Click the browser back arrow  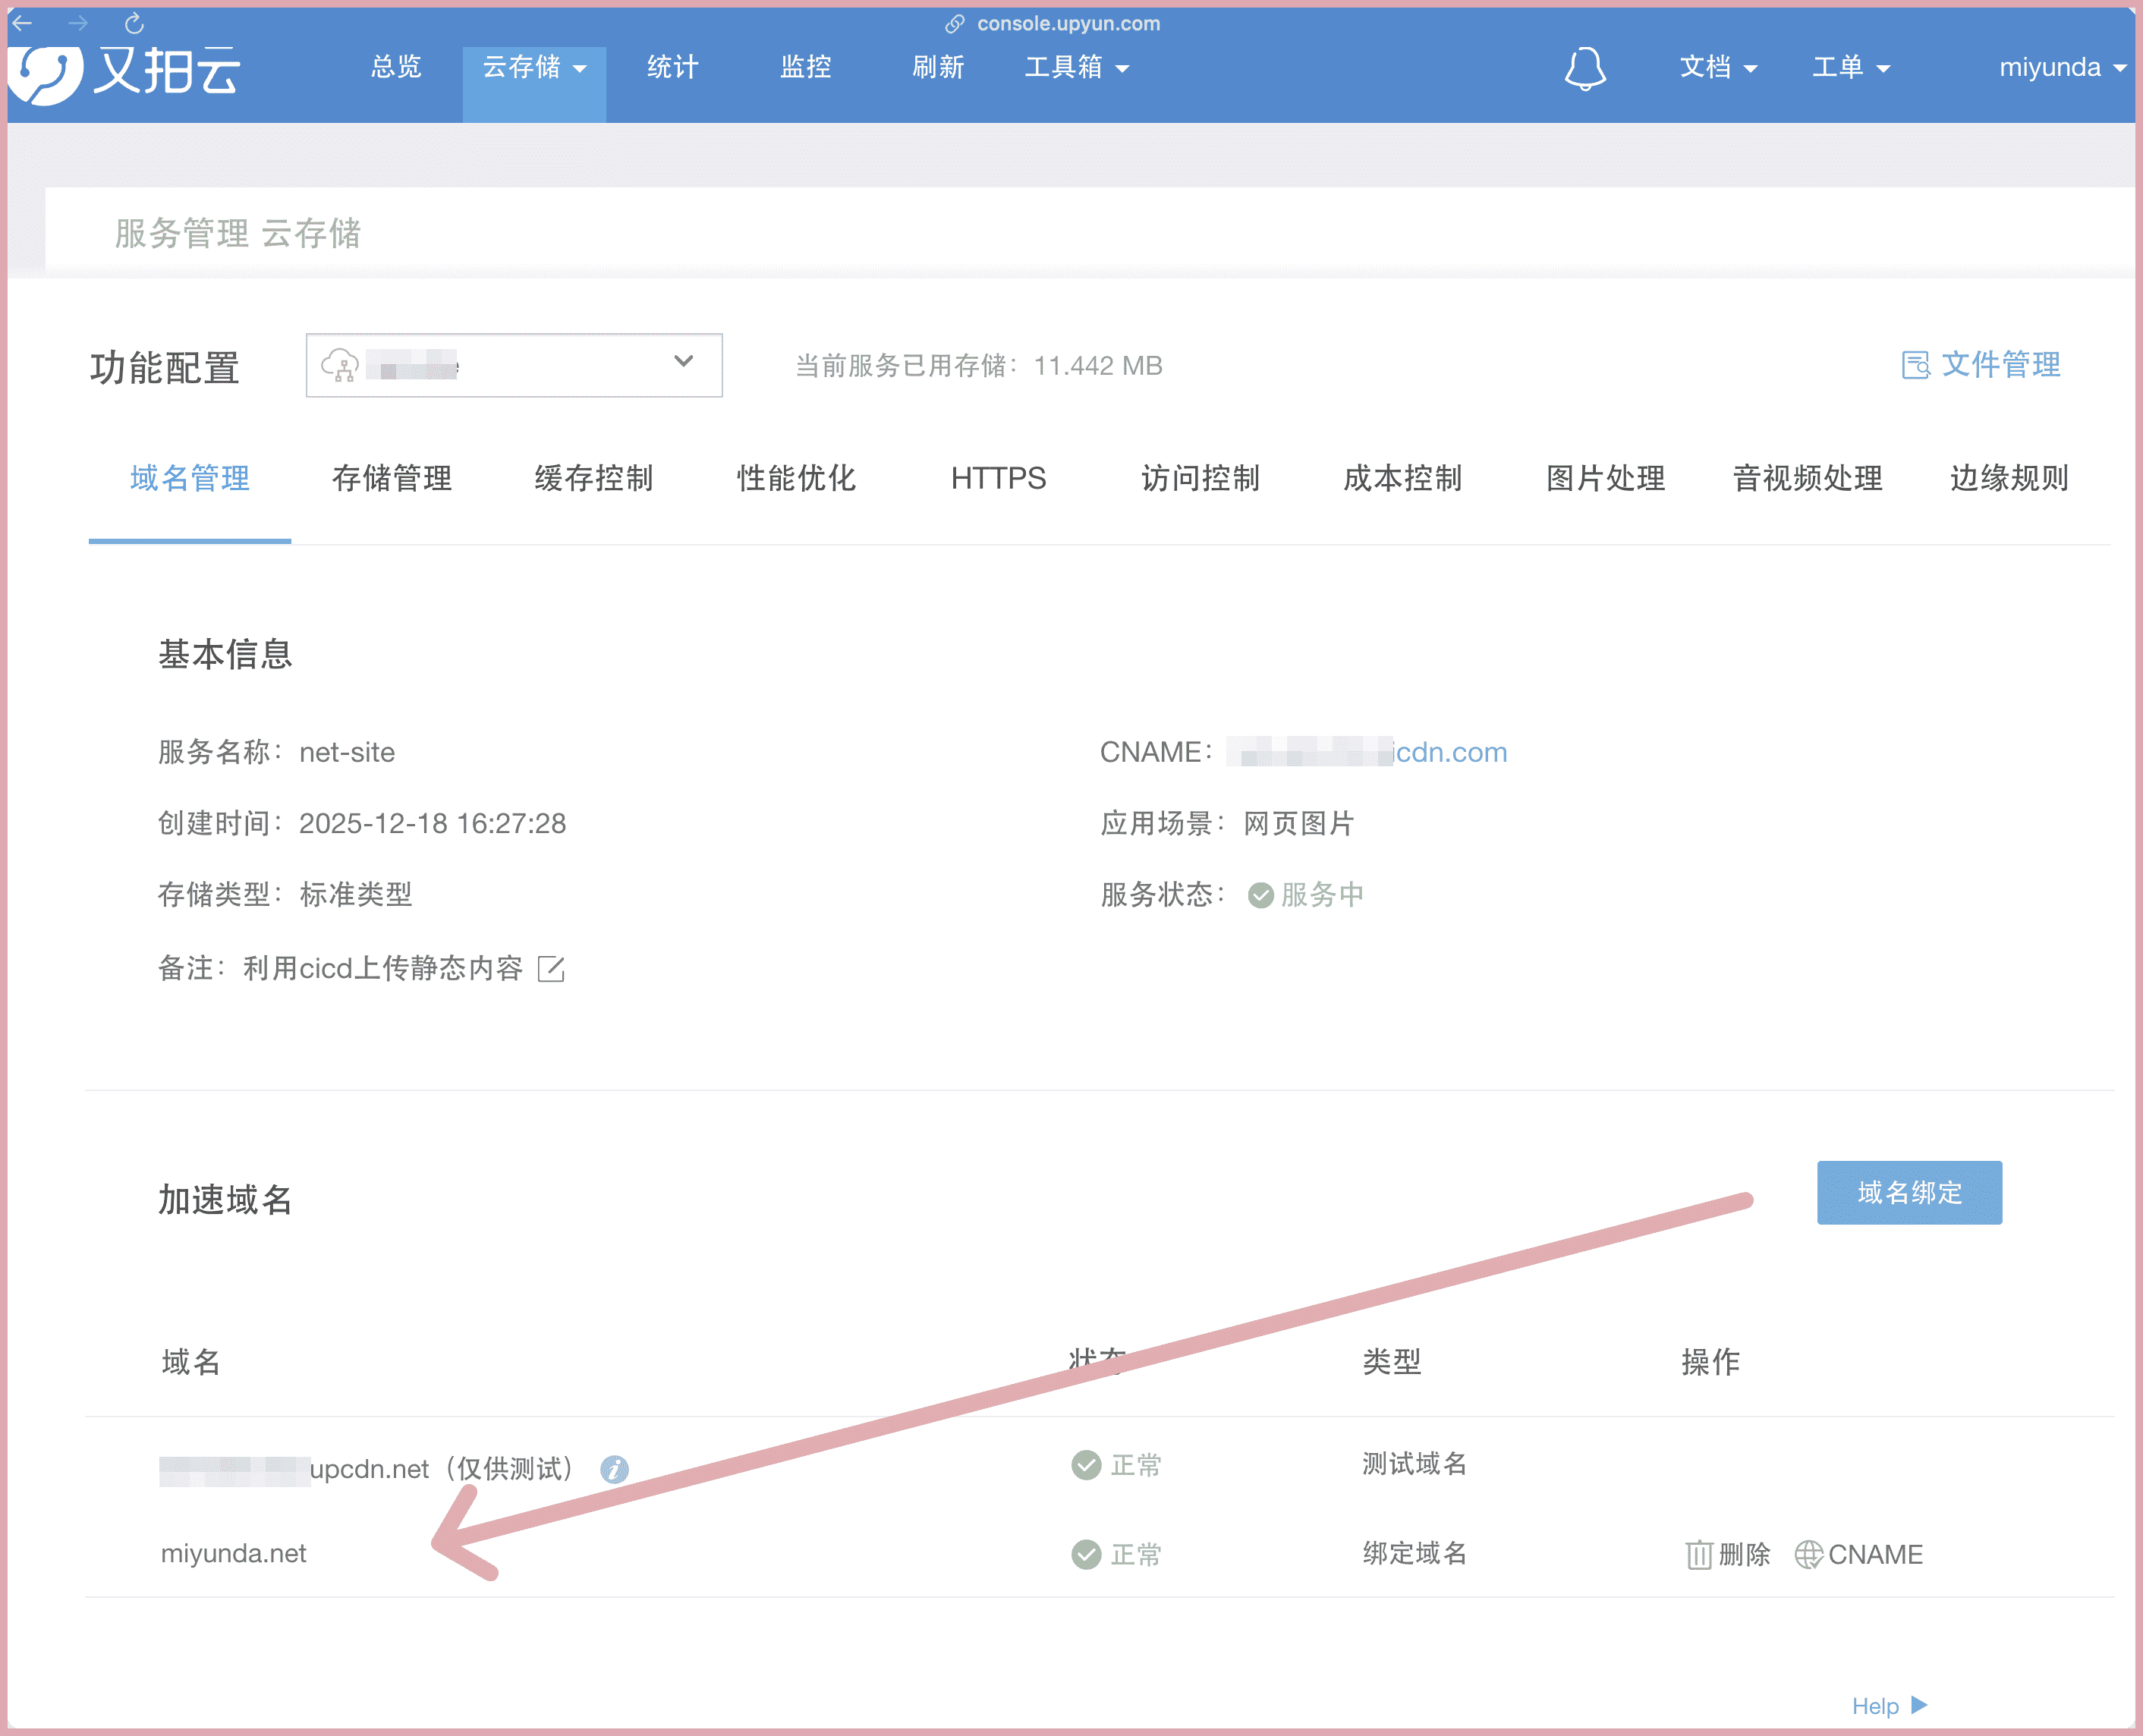(x=23, y=23)
